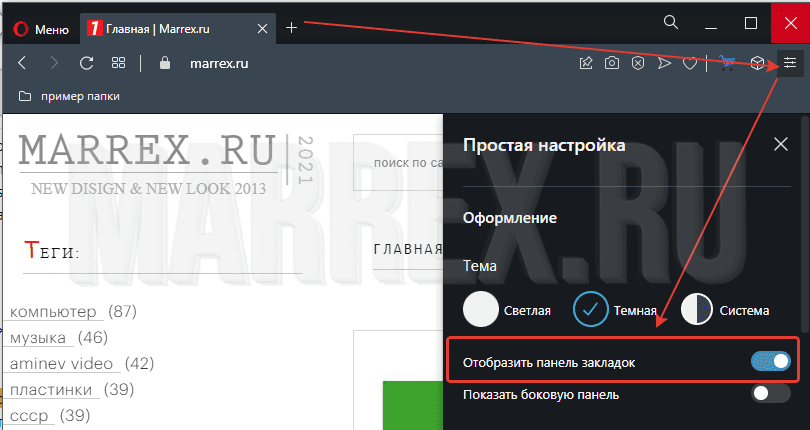Select the Главная | Marrex.ru tab
The image size is (810, 430).
[x=176, y=28]
